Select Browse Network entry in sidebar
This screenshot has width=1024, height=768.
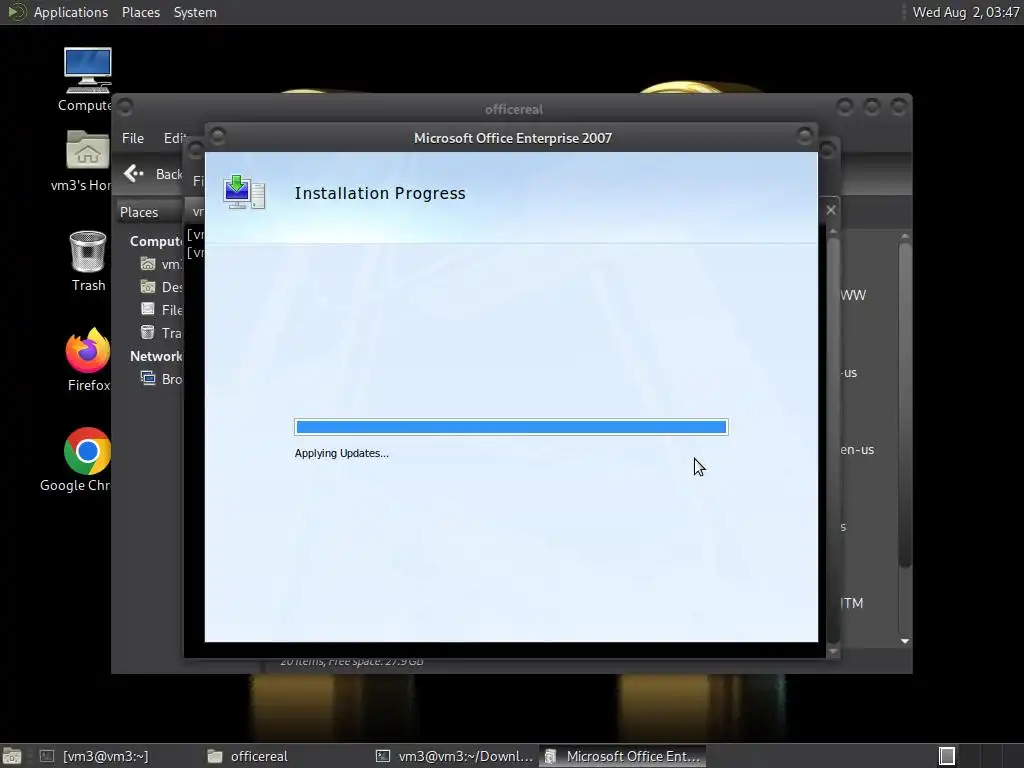click(x=161, y=379)
